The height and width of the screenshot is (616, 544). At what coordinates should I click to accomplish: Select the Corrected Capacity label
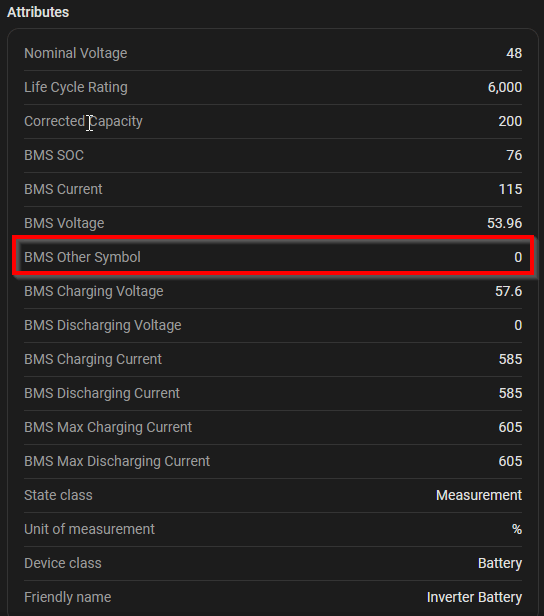[83, 121]
